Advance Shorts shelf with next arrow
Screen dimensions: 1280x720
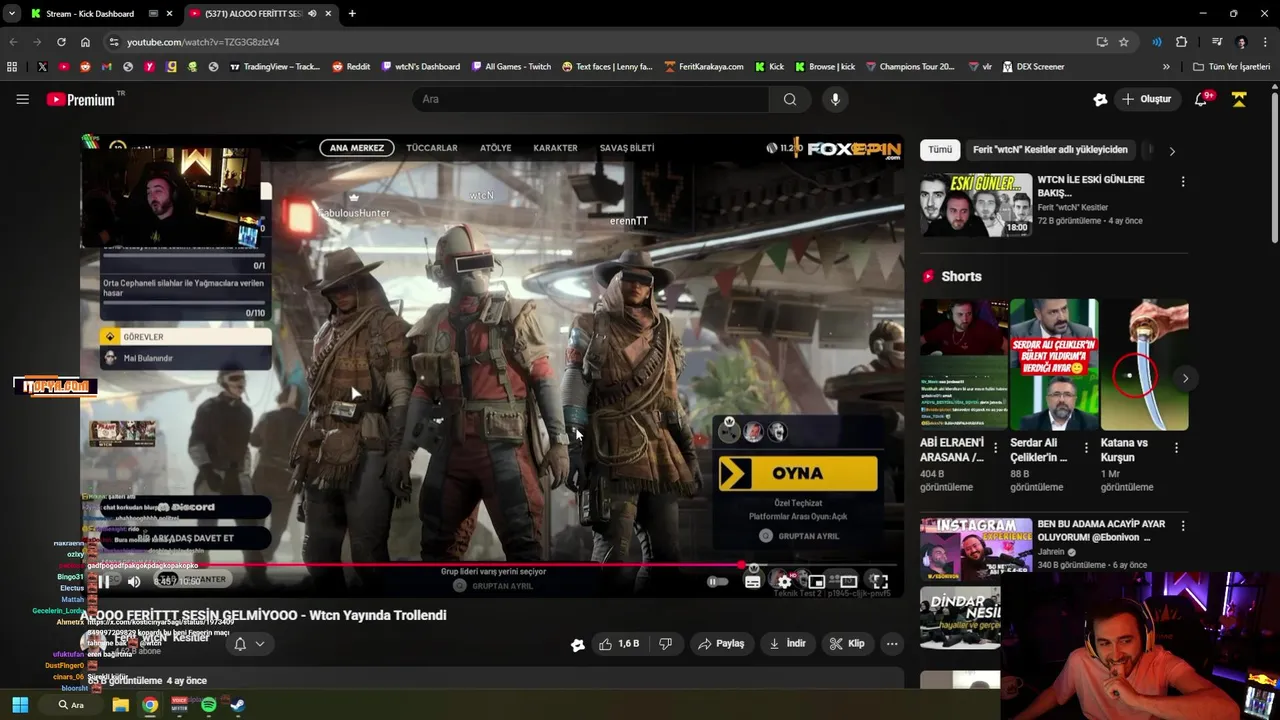coord(1185,378)
